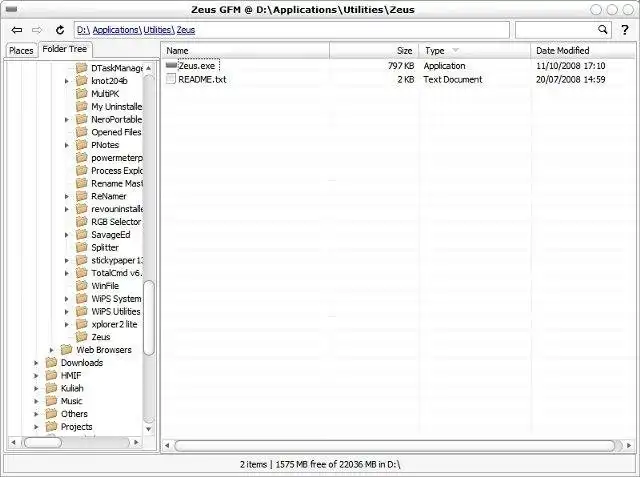This screenshot has height=477, width=640.
Task: Refresh the current folder view
Action: pyautogui.click(x=60, y=30)
